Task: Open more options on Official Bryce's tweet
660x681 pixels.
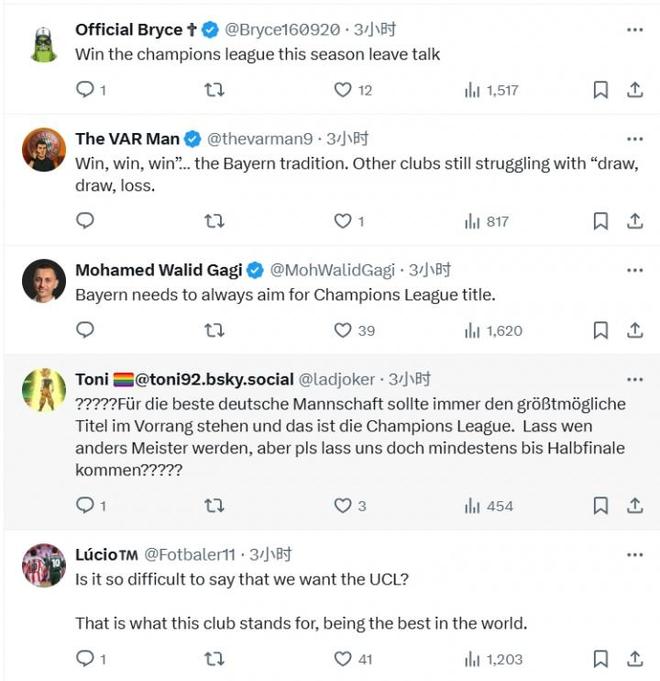Action: tap(634, 29)
